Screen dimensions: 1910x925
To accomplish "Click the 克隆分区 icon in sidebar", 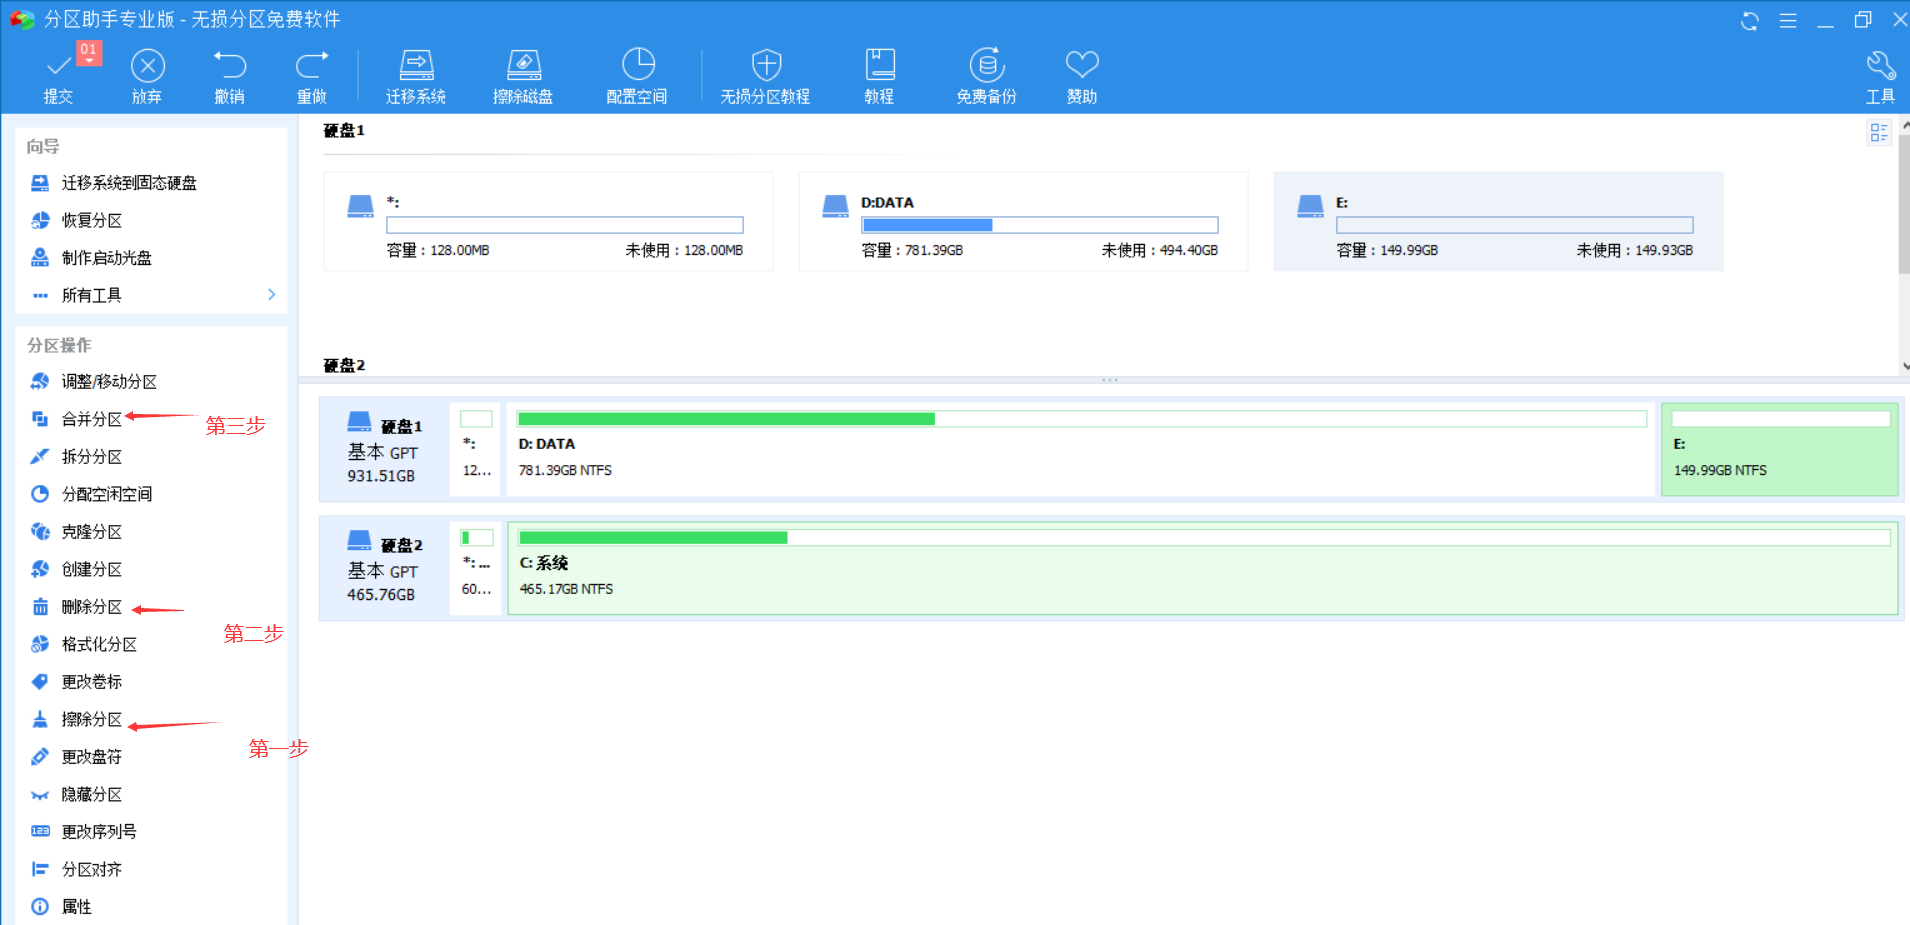I will pyautogui.click(x=40, y=532).
